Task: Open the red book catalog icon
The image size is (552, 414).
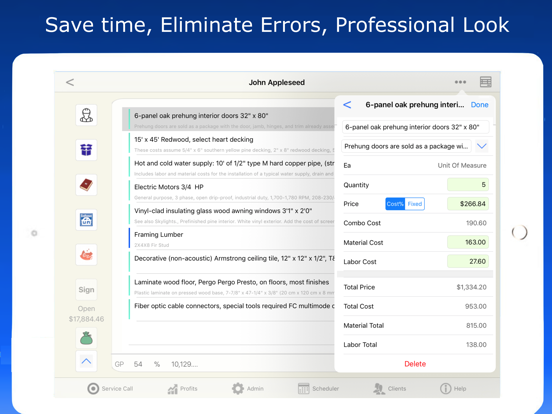Action: coord(86,185)
